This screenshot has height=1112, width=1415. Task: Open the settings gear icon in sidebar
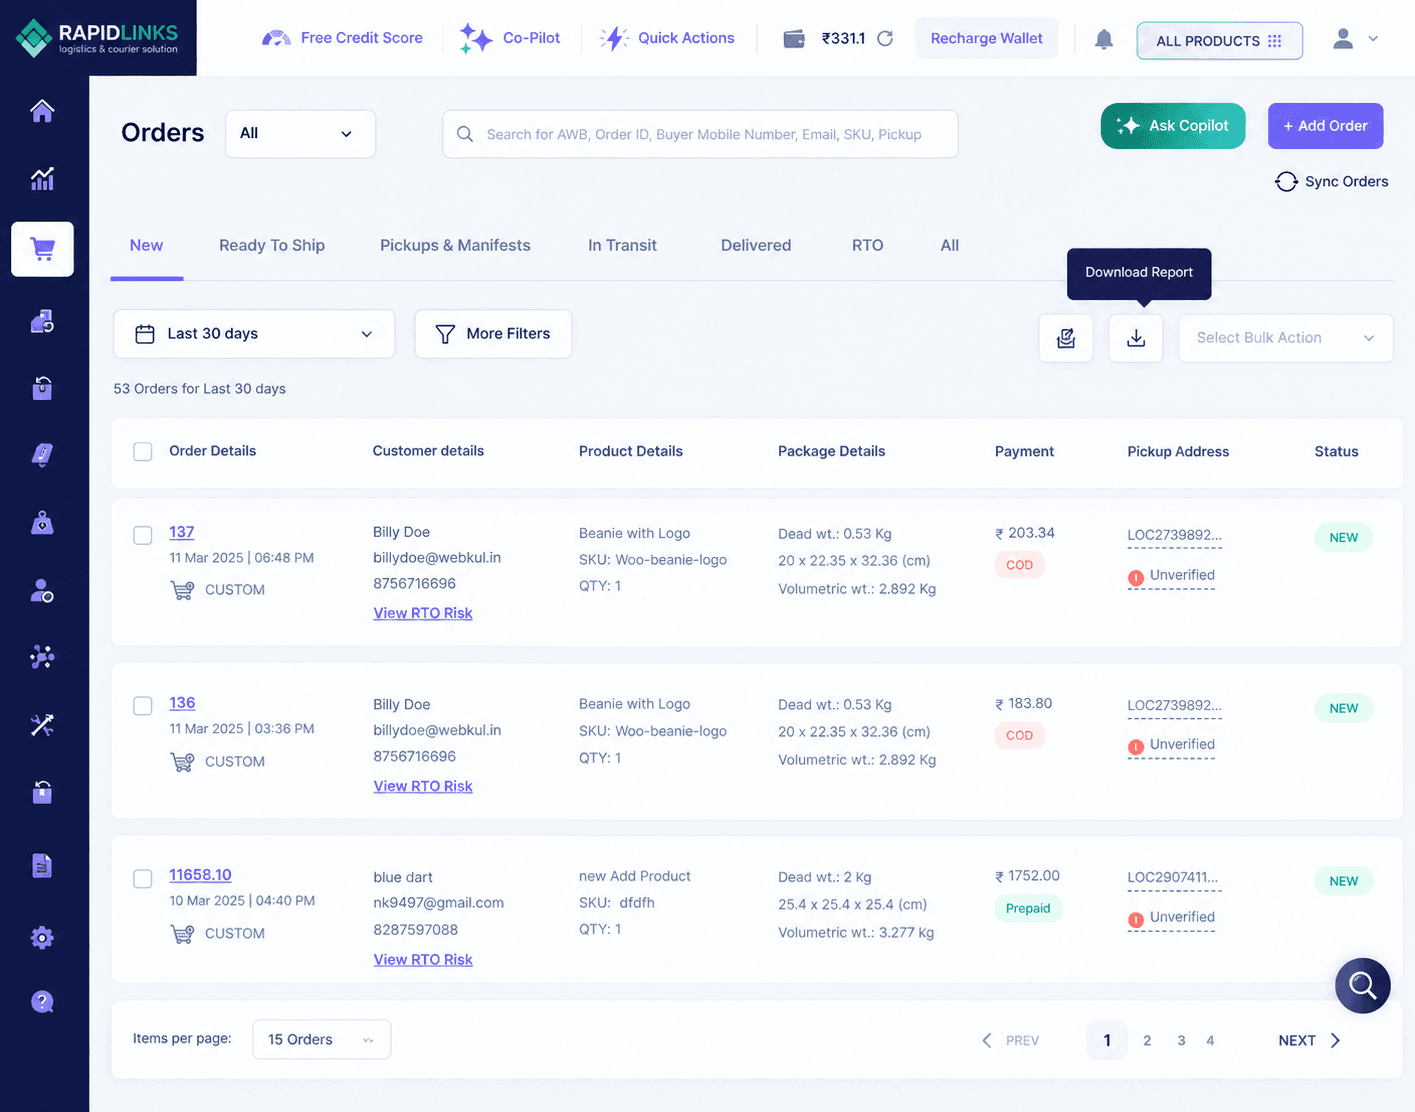coord(42,938)
